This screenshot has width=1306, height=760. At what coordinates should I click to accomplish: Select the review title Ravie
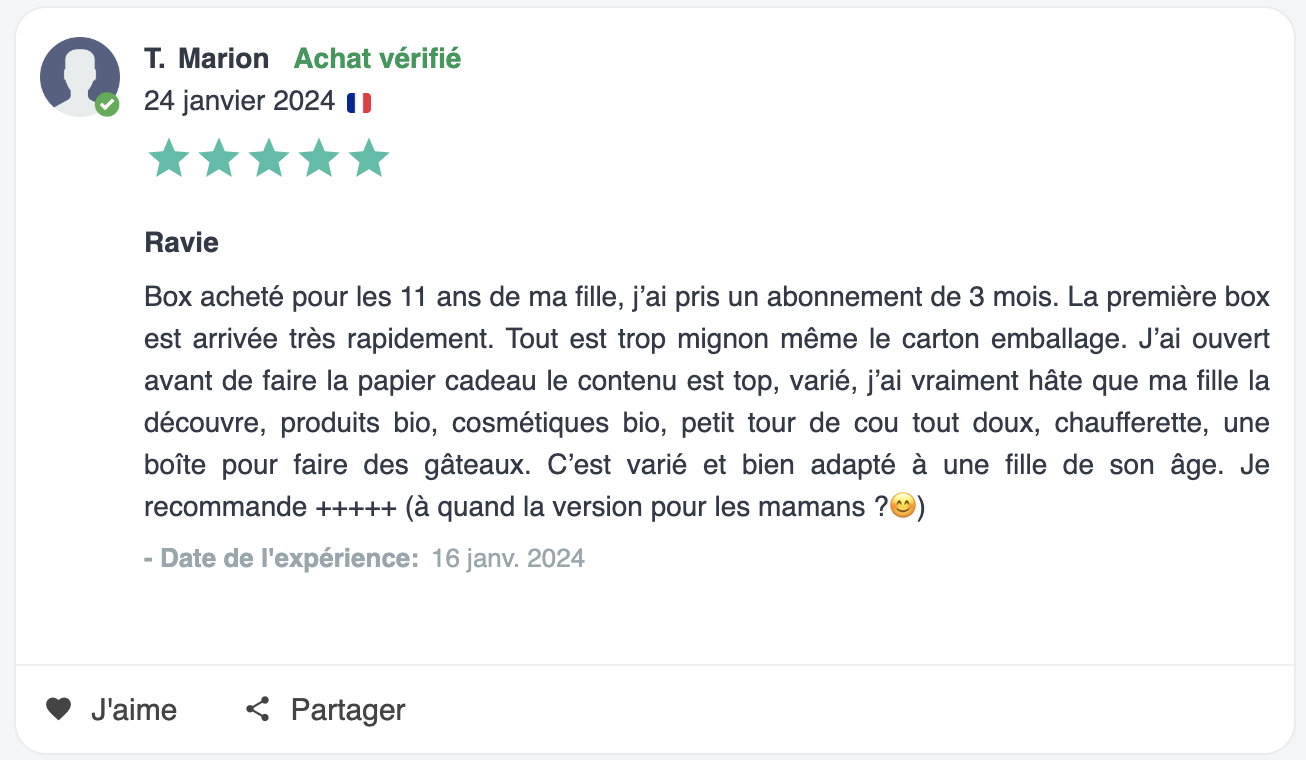(x=182, y=242)
